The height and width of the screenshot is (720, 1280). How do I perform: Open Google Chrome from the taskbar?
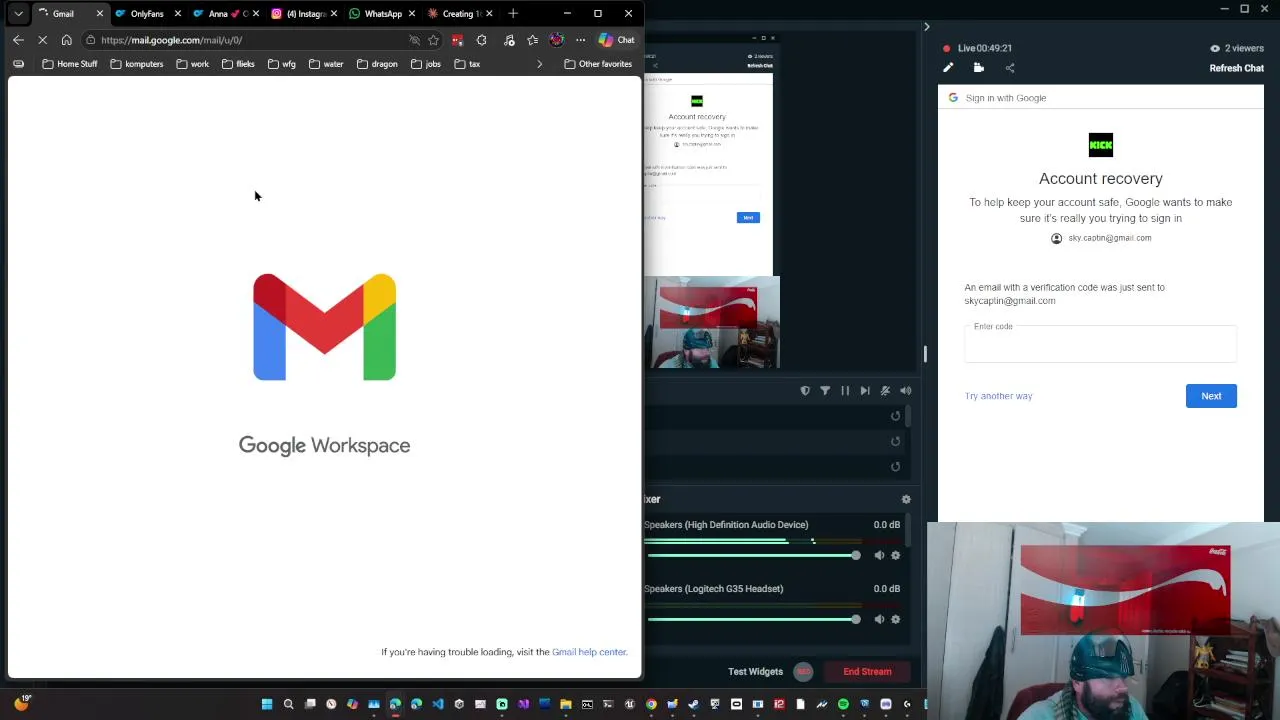[x=651, y=704]
